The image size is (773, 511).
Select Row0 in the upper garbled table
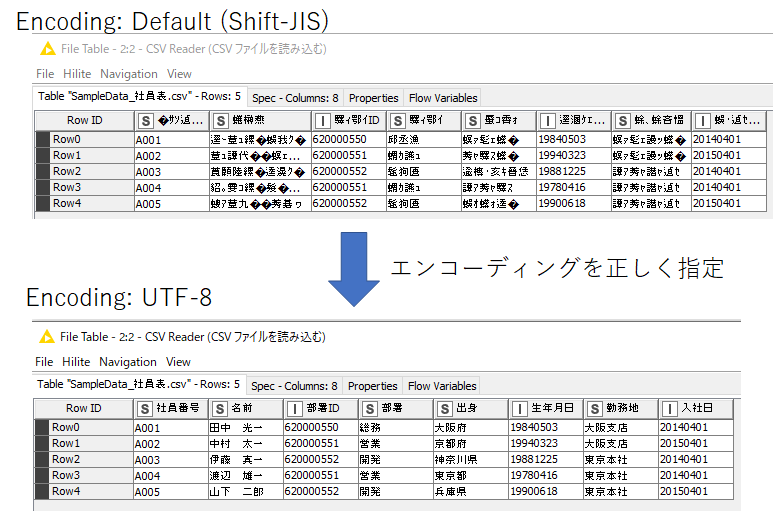click(84, 139)
